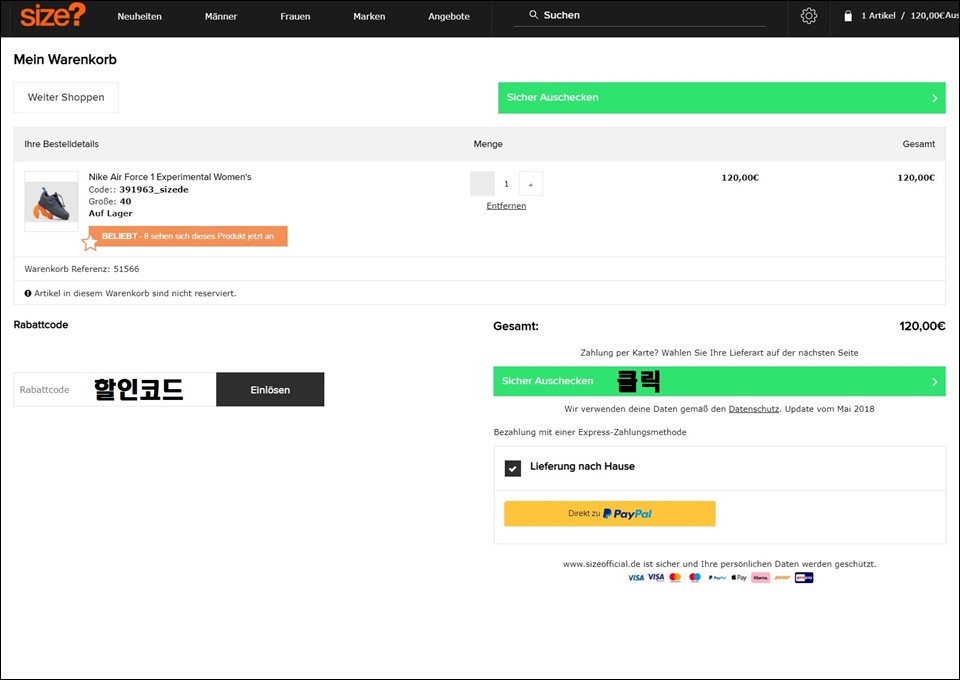
Task: Click the Maestro payment icon
Action: [x=695, y=577]
